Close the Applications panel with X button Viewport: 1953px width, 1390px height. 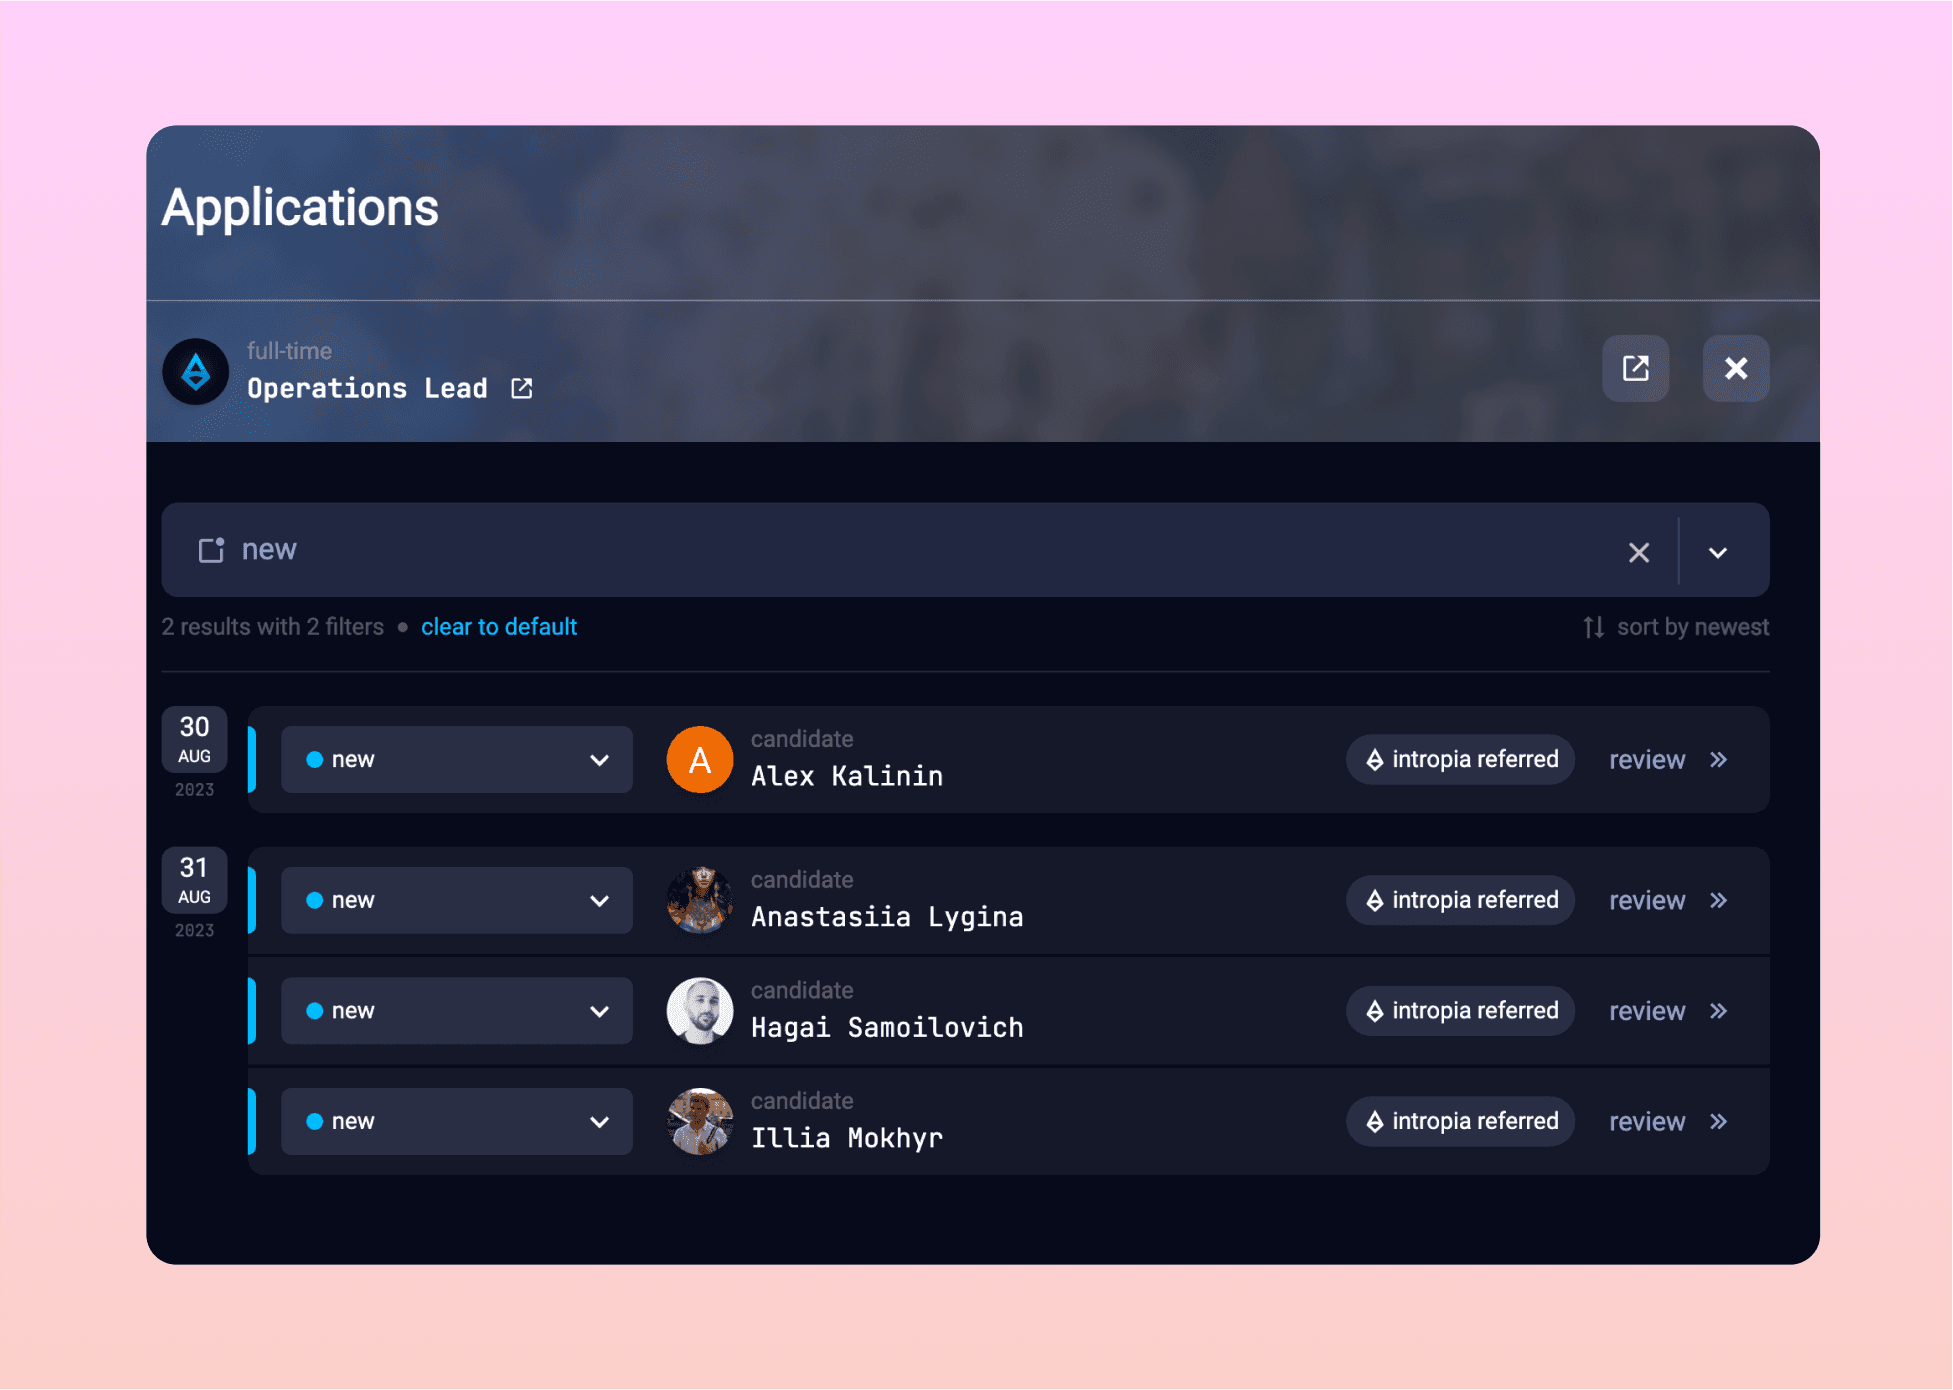(x=1735, y=368)
